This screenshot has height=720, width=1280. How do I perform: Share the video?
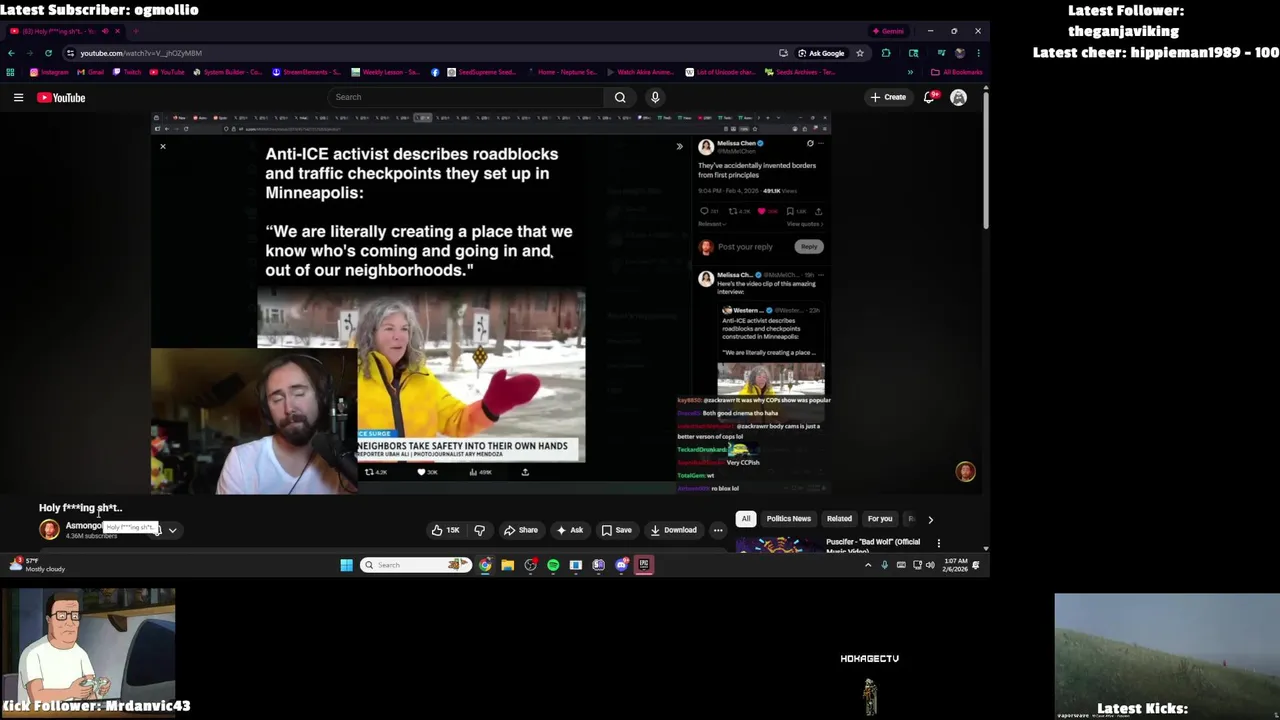coord(520,530)
